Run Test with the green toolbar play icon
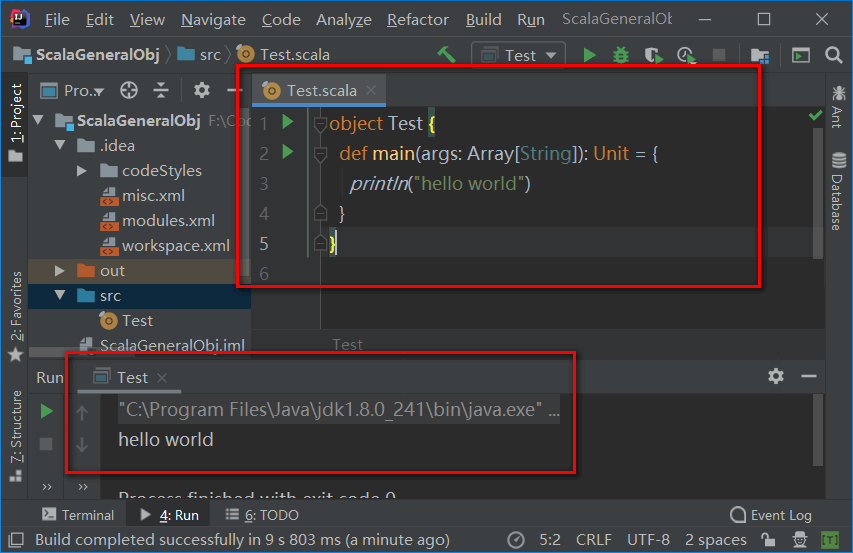853x553 pixels. coord(589,55)
